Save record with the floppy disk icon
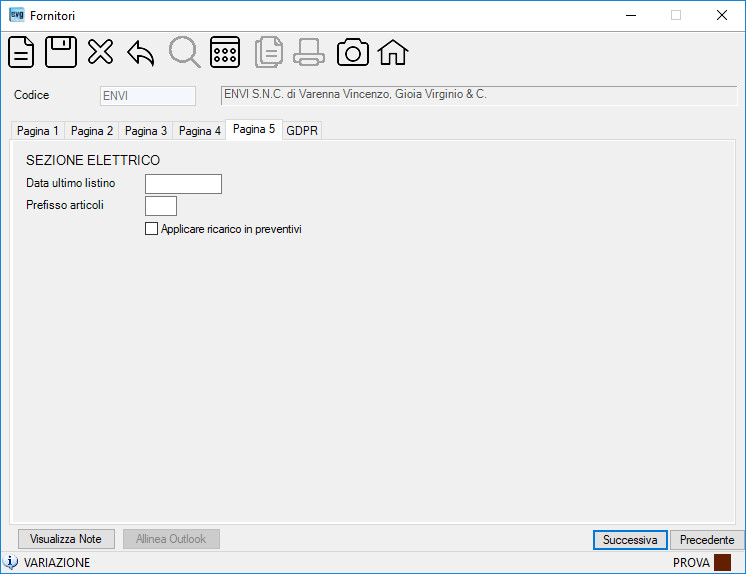The width and height of the screenshot is (746, 574). pos(61,52)
